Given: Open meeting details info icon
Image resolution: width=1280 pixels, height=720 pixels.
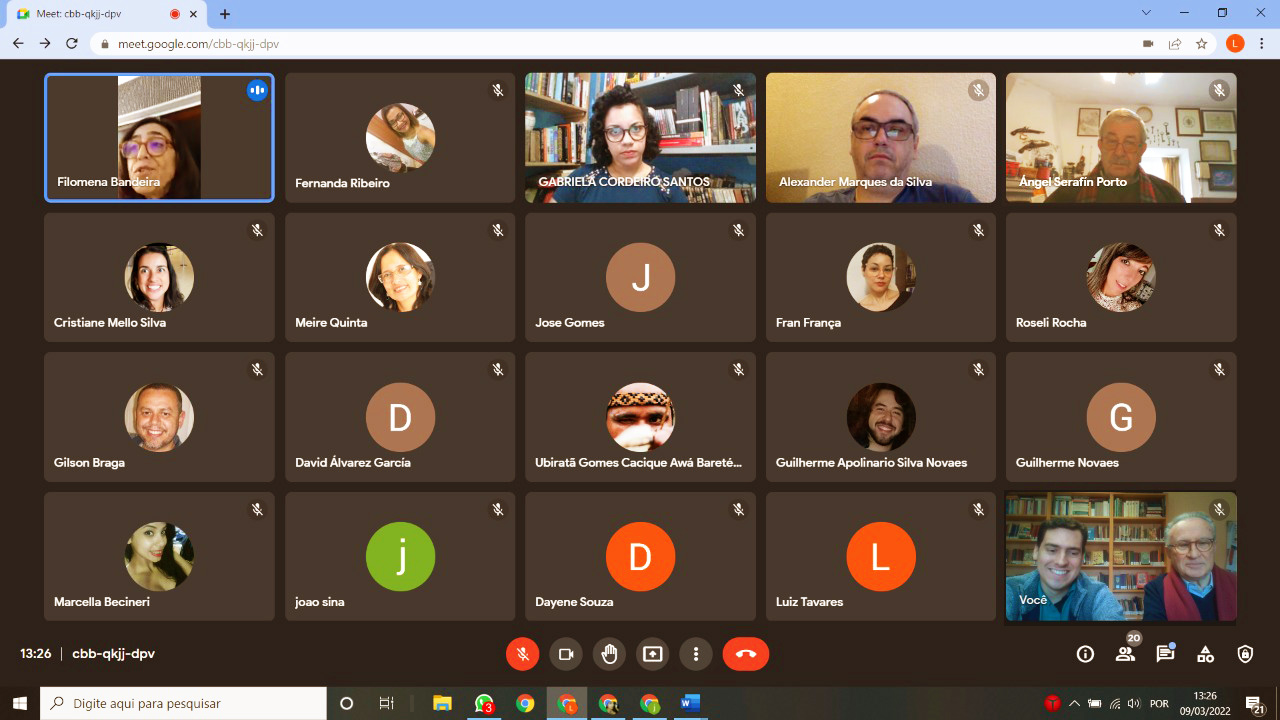Looking at the screenshot, I should pos(1085,654).
